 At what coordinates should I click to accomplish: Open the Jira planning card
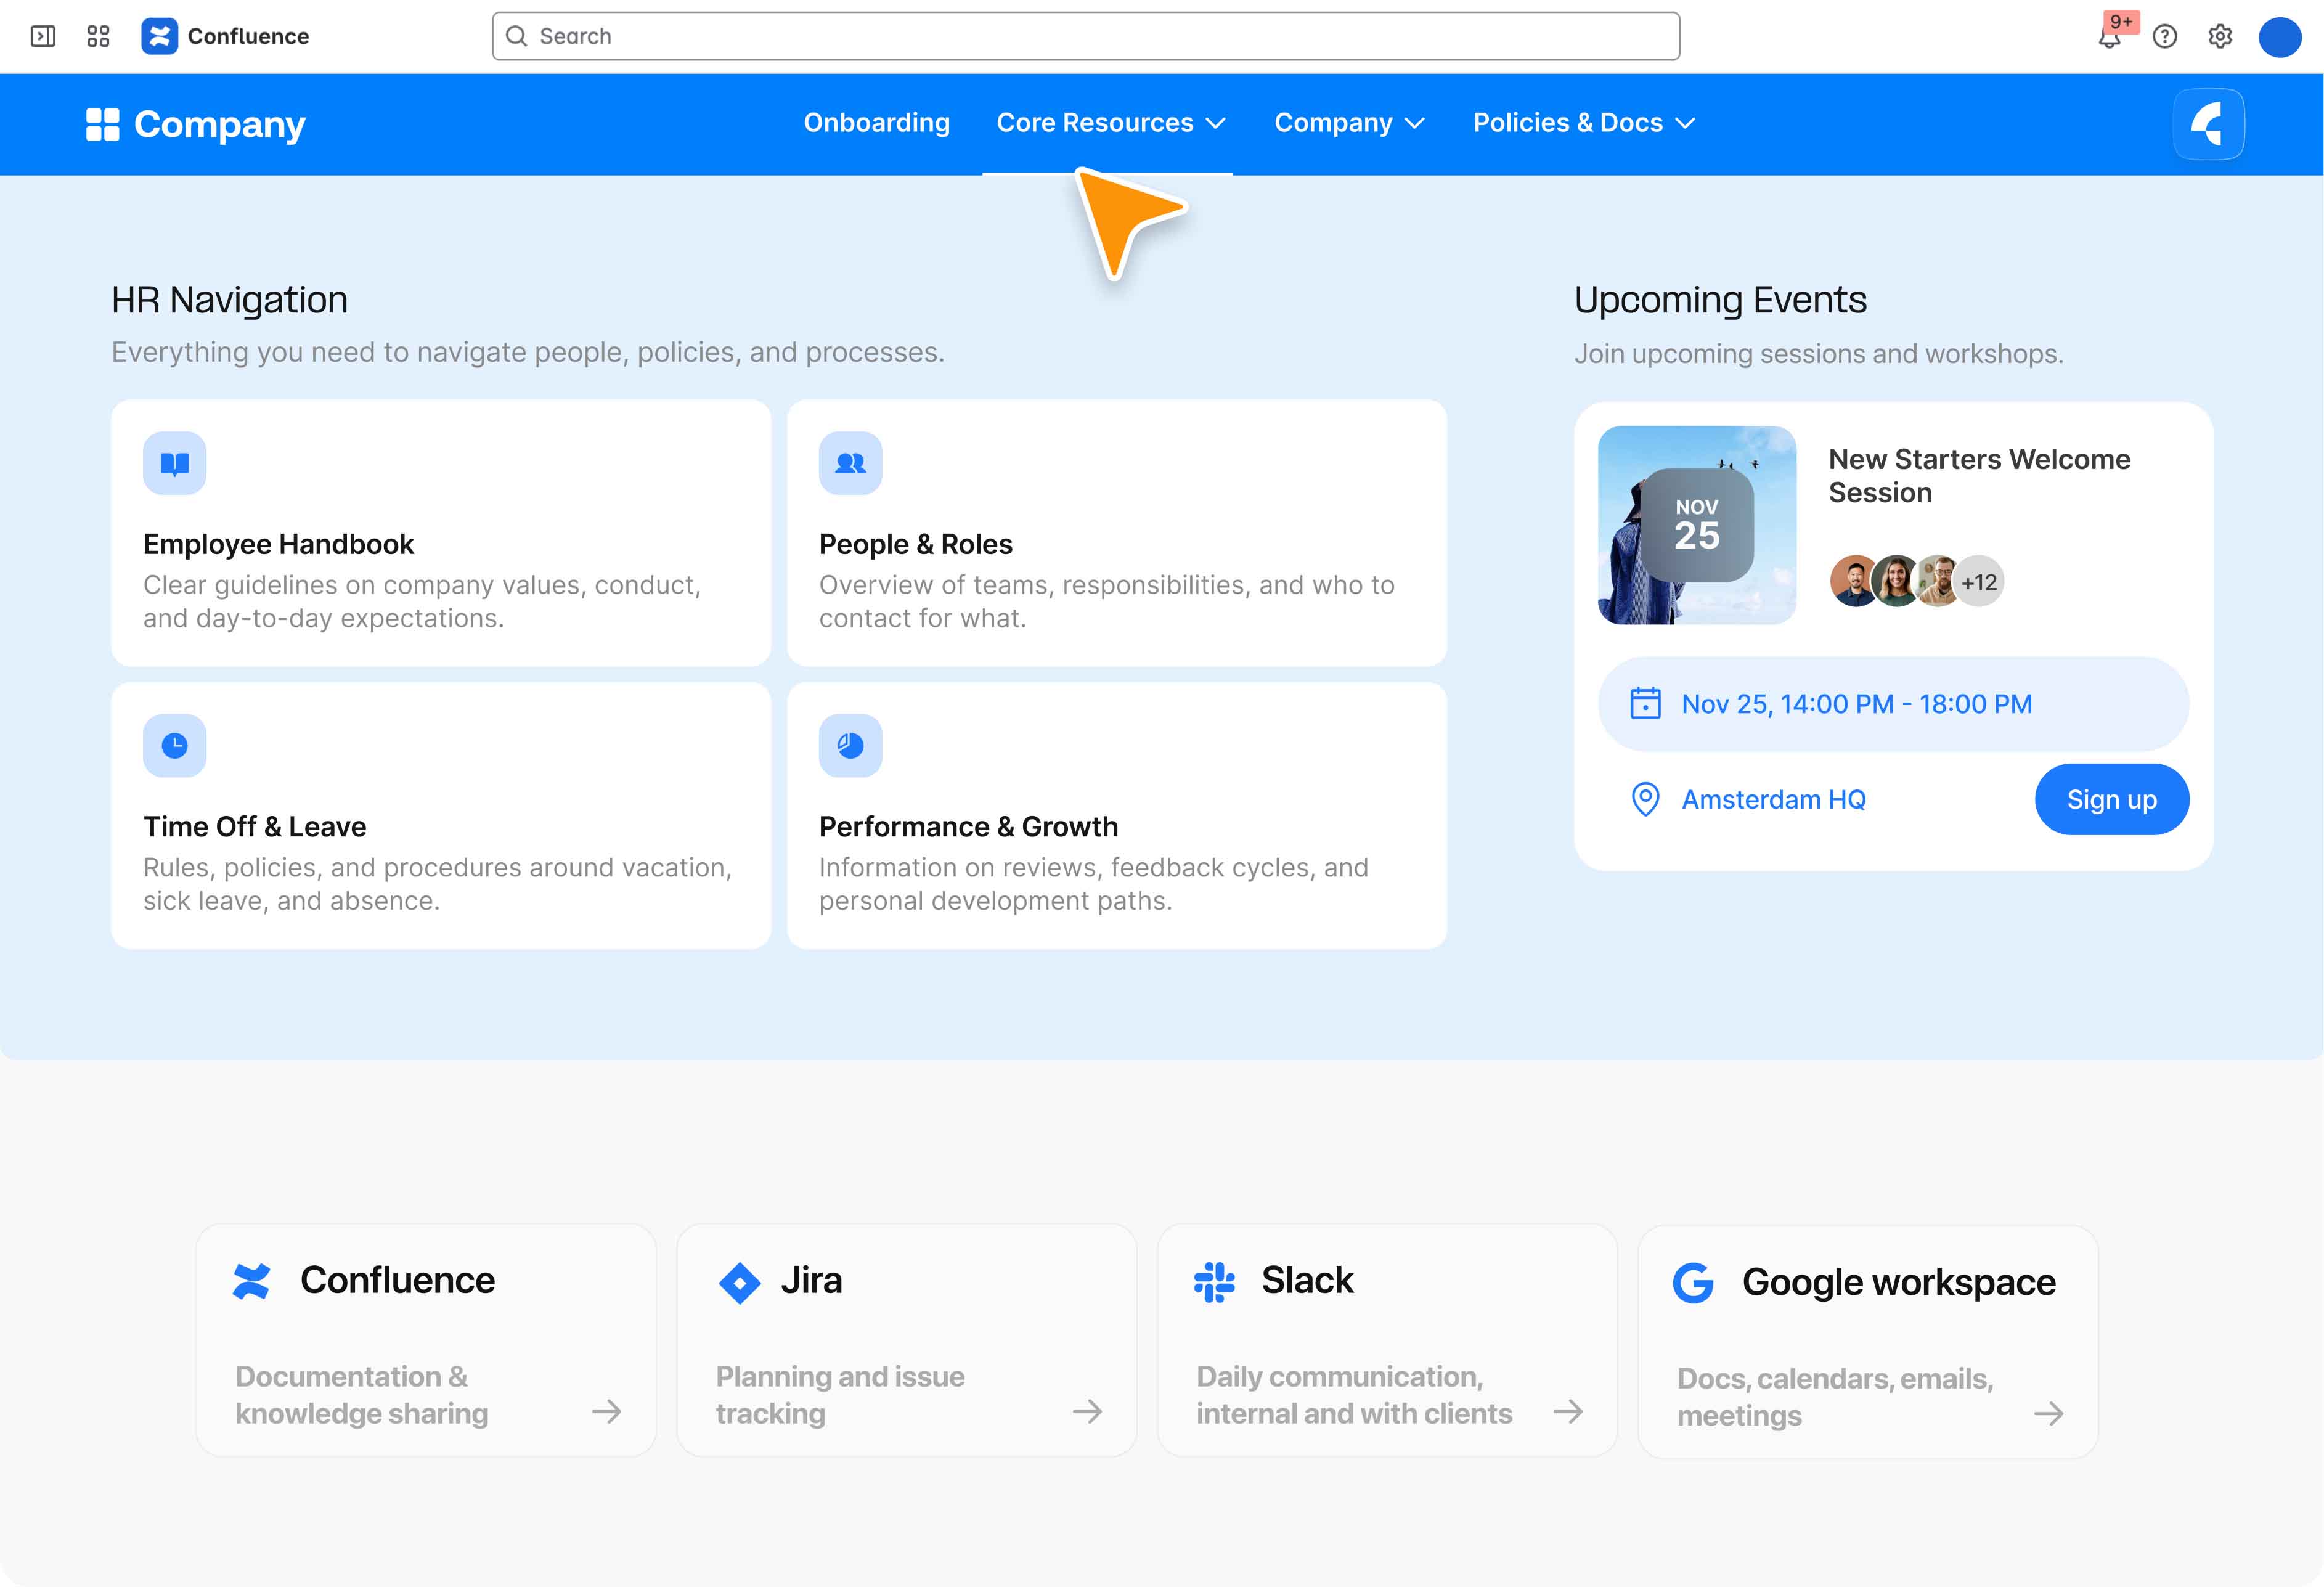[906, 1340]
